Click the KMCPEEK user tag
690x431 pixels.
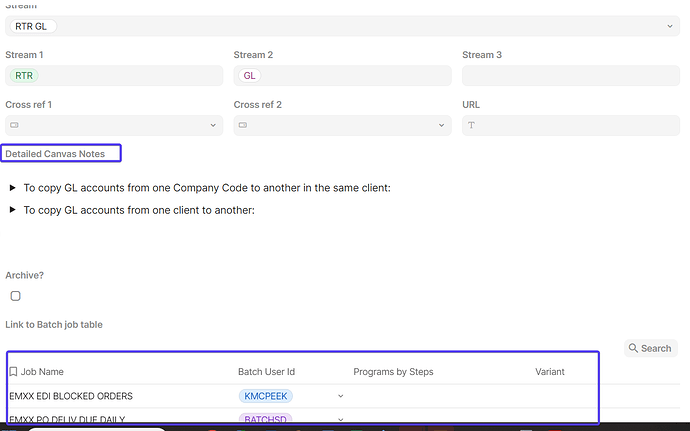266,396
